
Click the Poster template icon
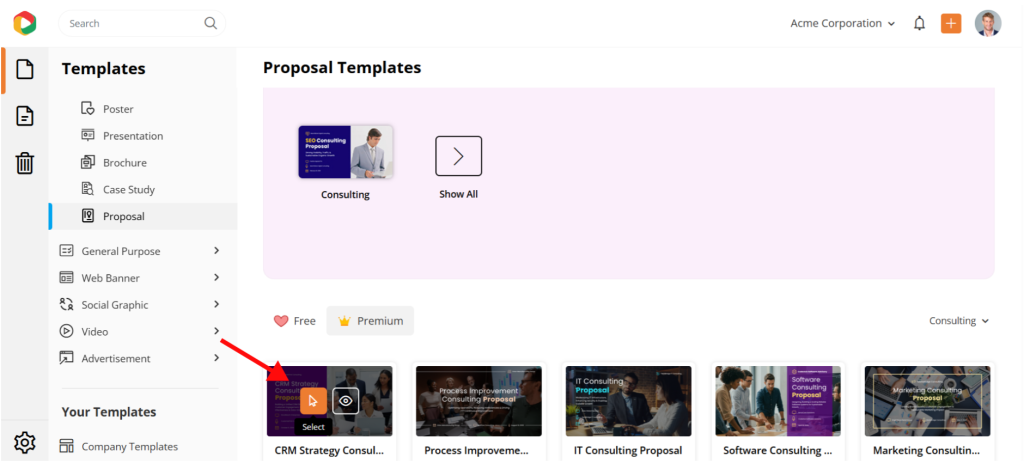click(88, 108)
